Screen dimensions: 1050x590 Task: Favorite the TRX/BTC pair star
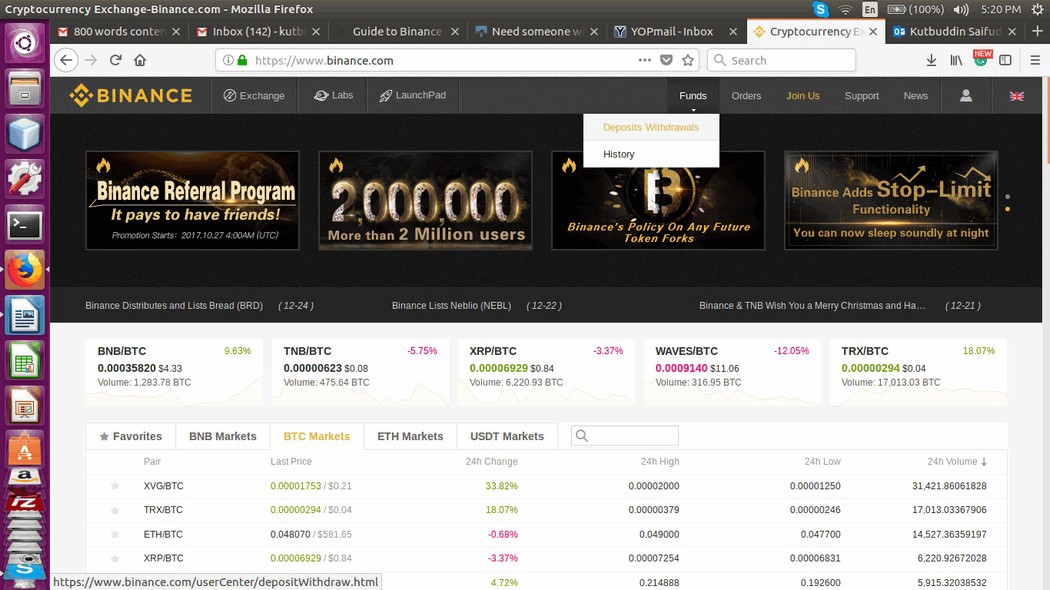pos(115,510)
